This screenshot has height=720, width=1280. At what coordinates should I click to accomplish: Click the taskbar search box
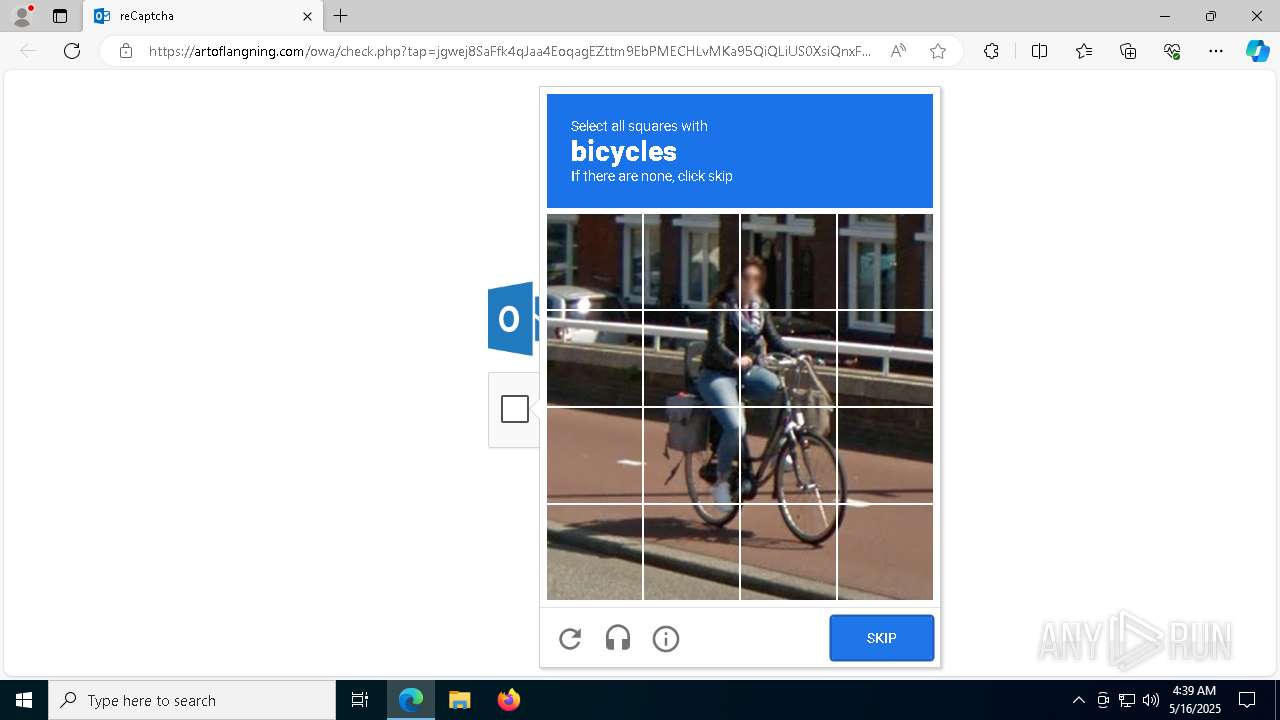pos(192,700)
